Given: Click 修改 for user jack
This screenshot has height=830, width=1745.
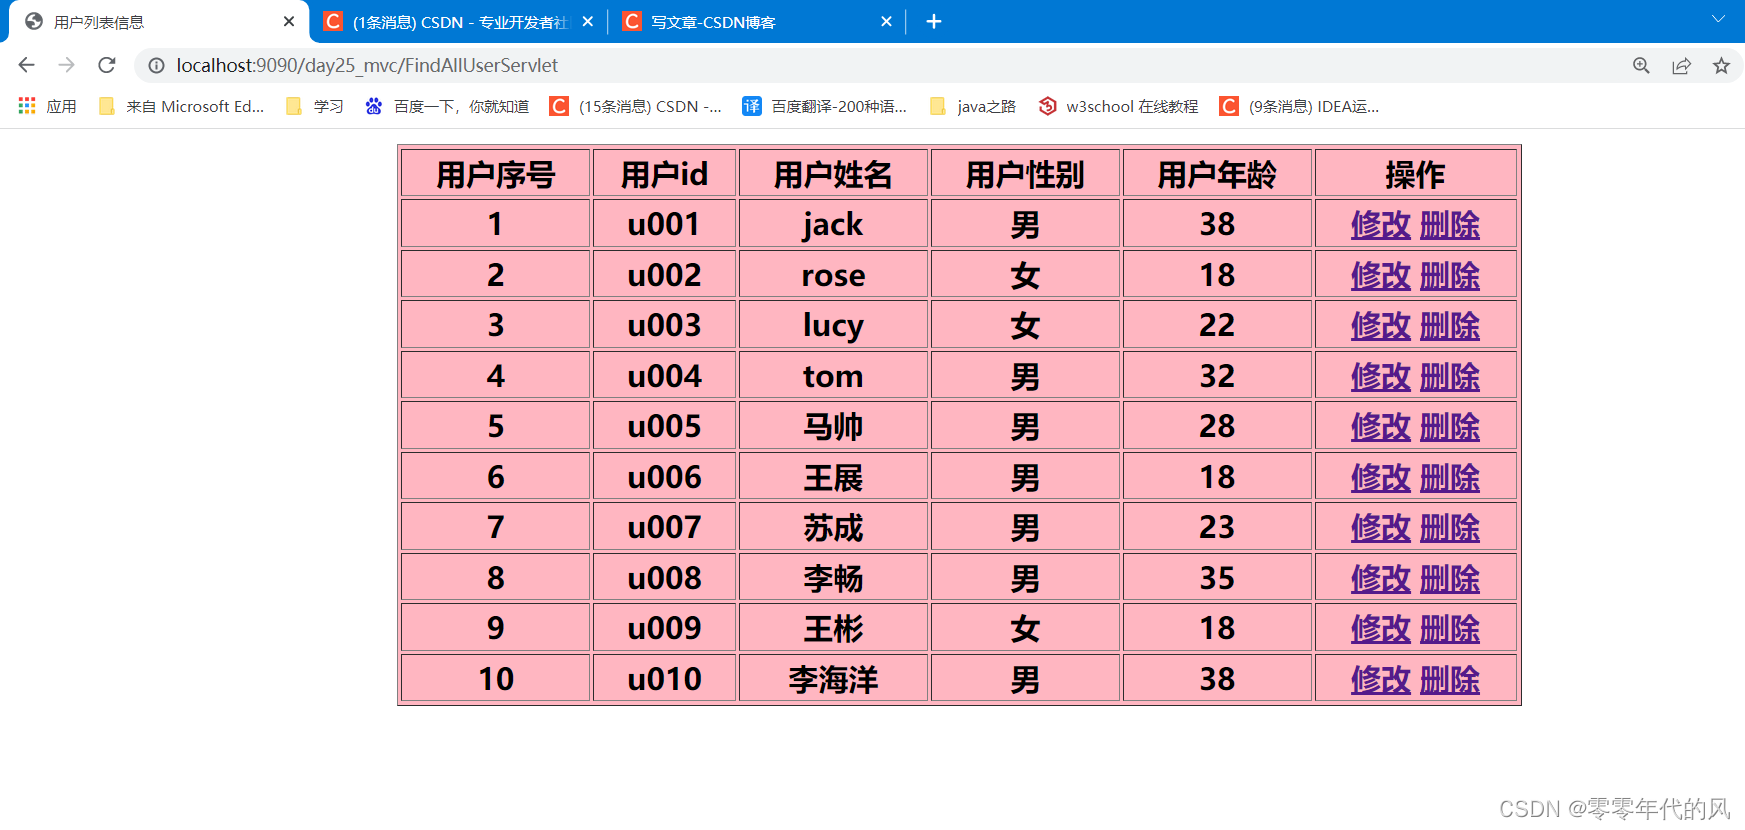Looking at the screenshot, I should (1380, 225).
